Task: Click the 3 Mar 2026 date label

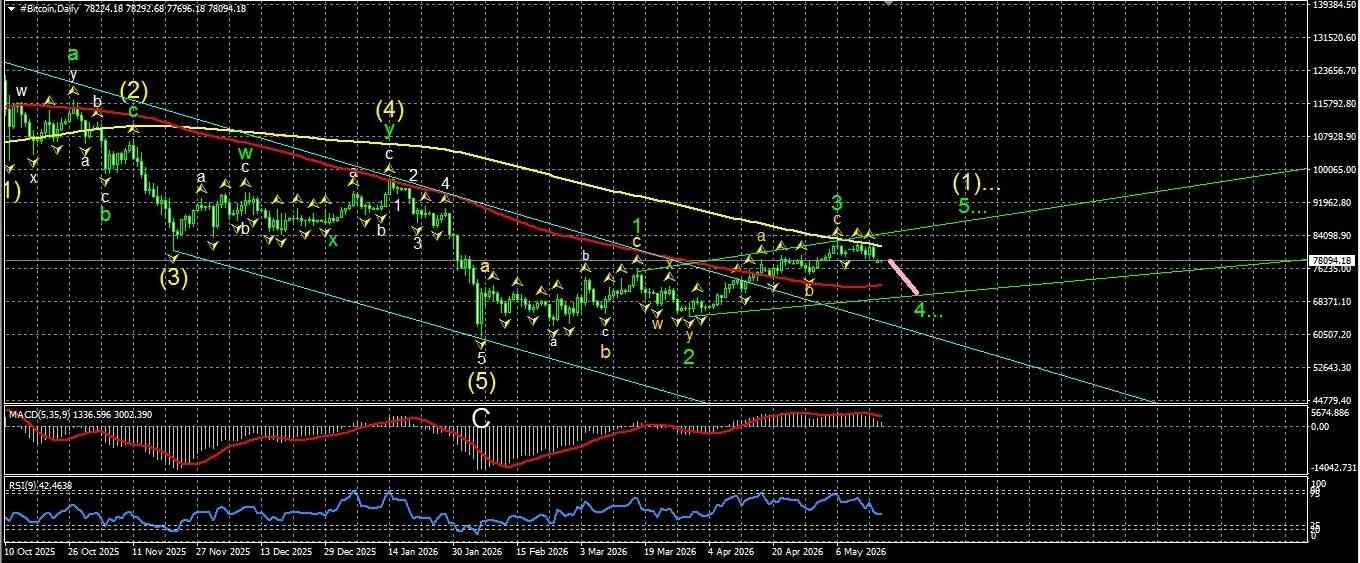Action: click(602, 551)
